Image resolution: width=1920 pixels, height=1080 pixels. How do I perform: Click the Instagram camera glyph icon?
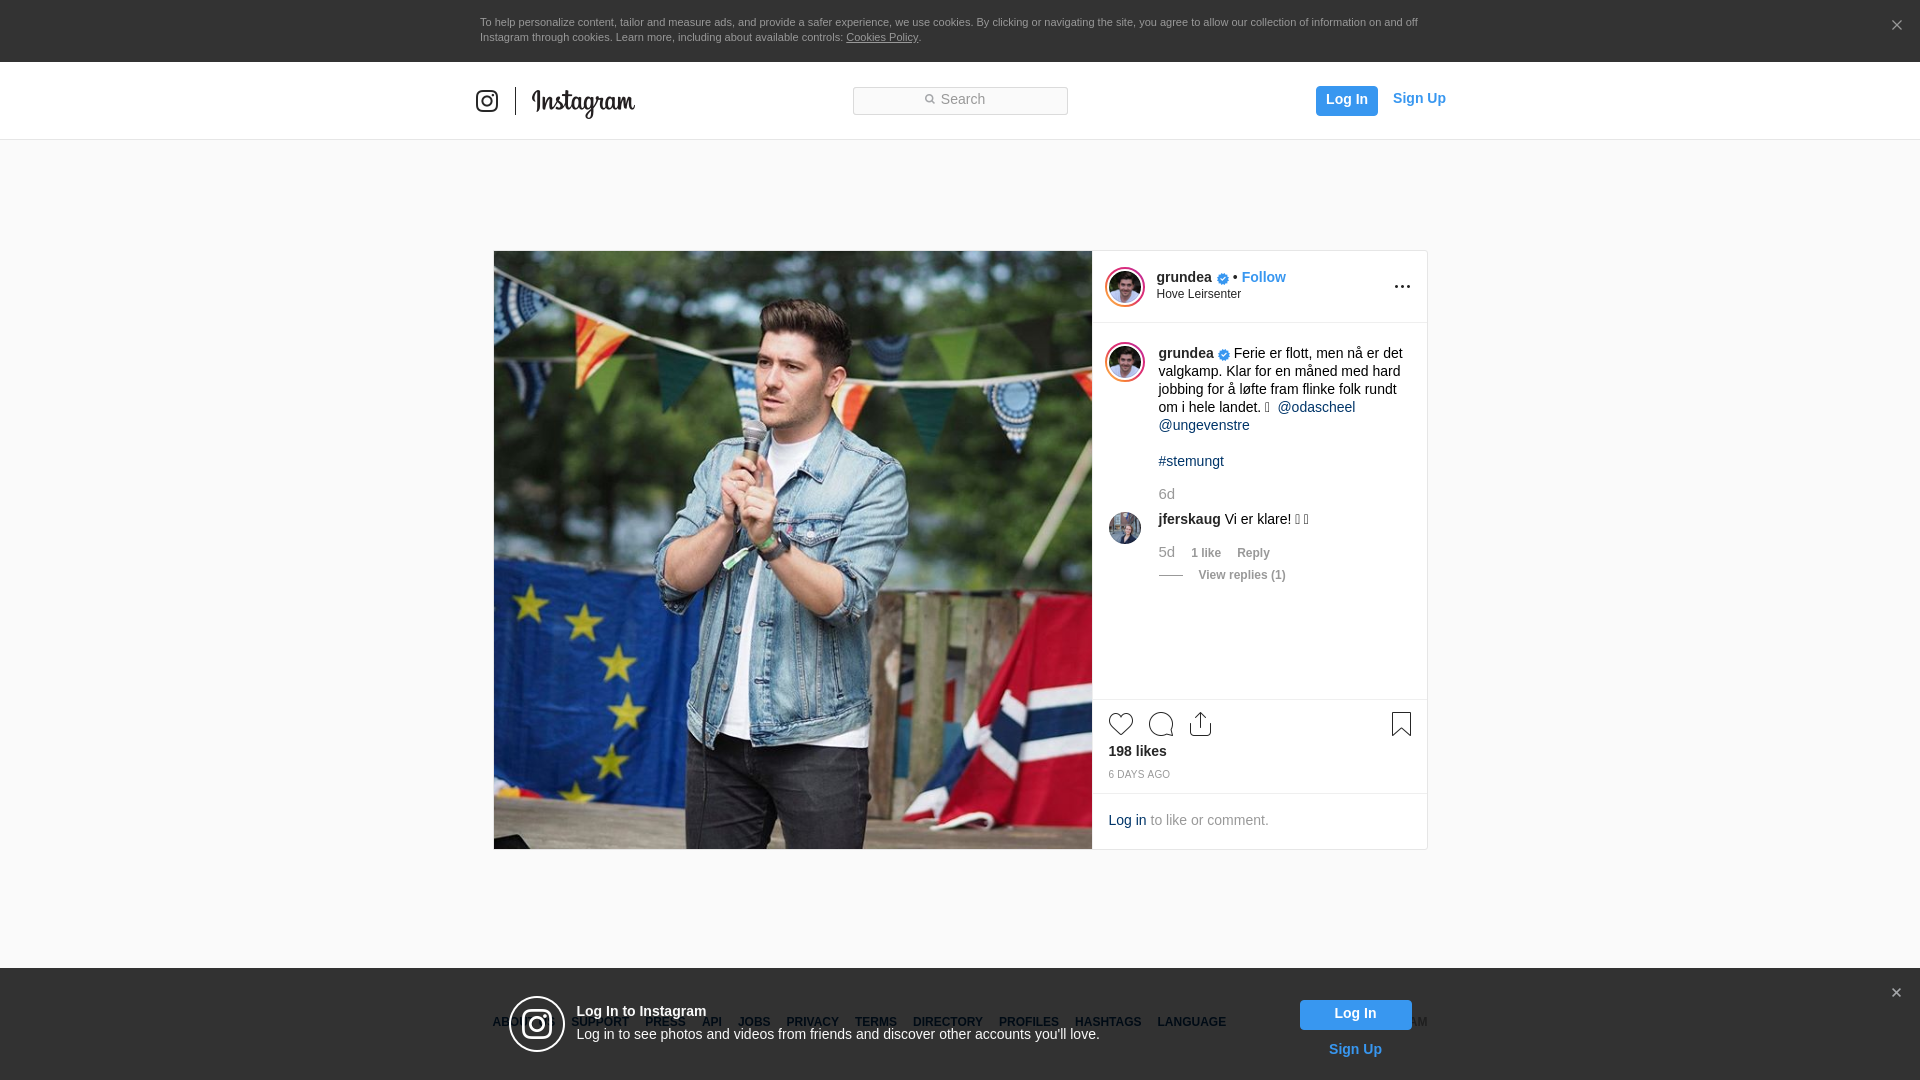pyautogui.click(x=487, y=101)
